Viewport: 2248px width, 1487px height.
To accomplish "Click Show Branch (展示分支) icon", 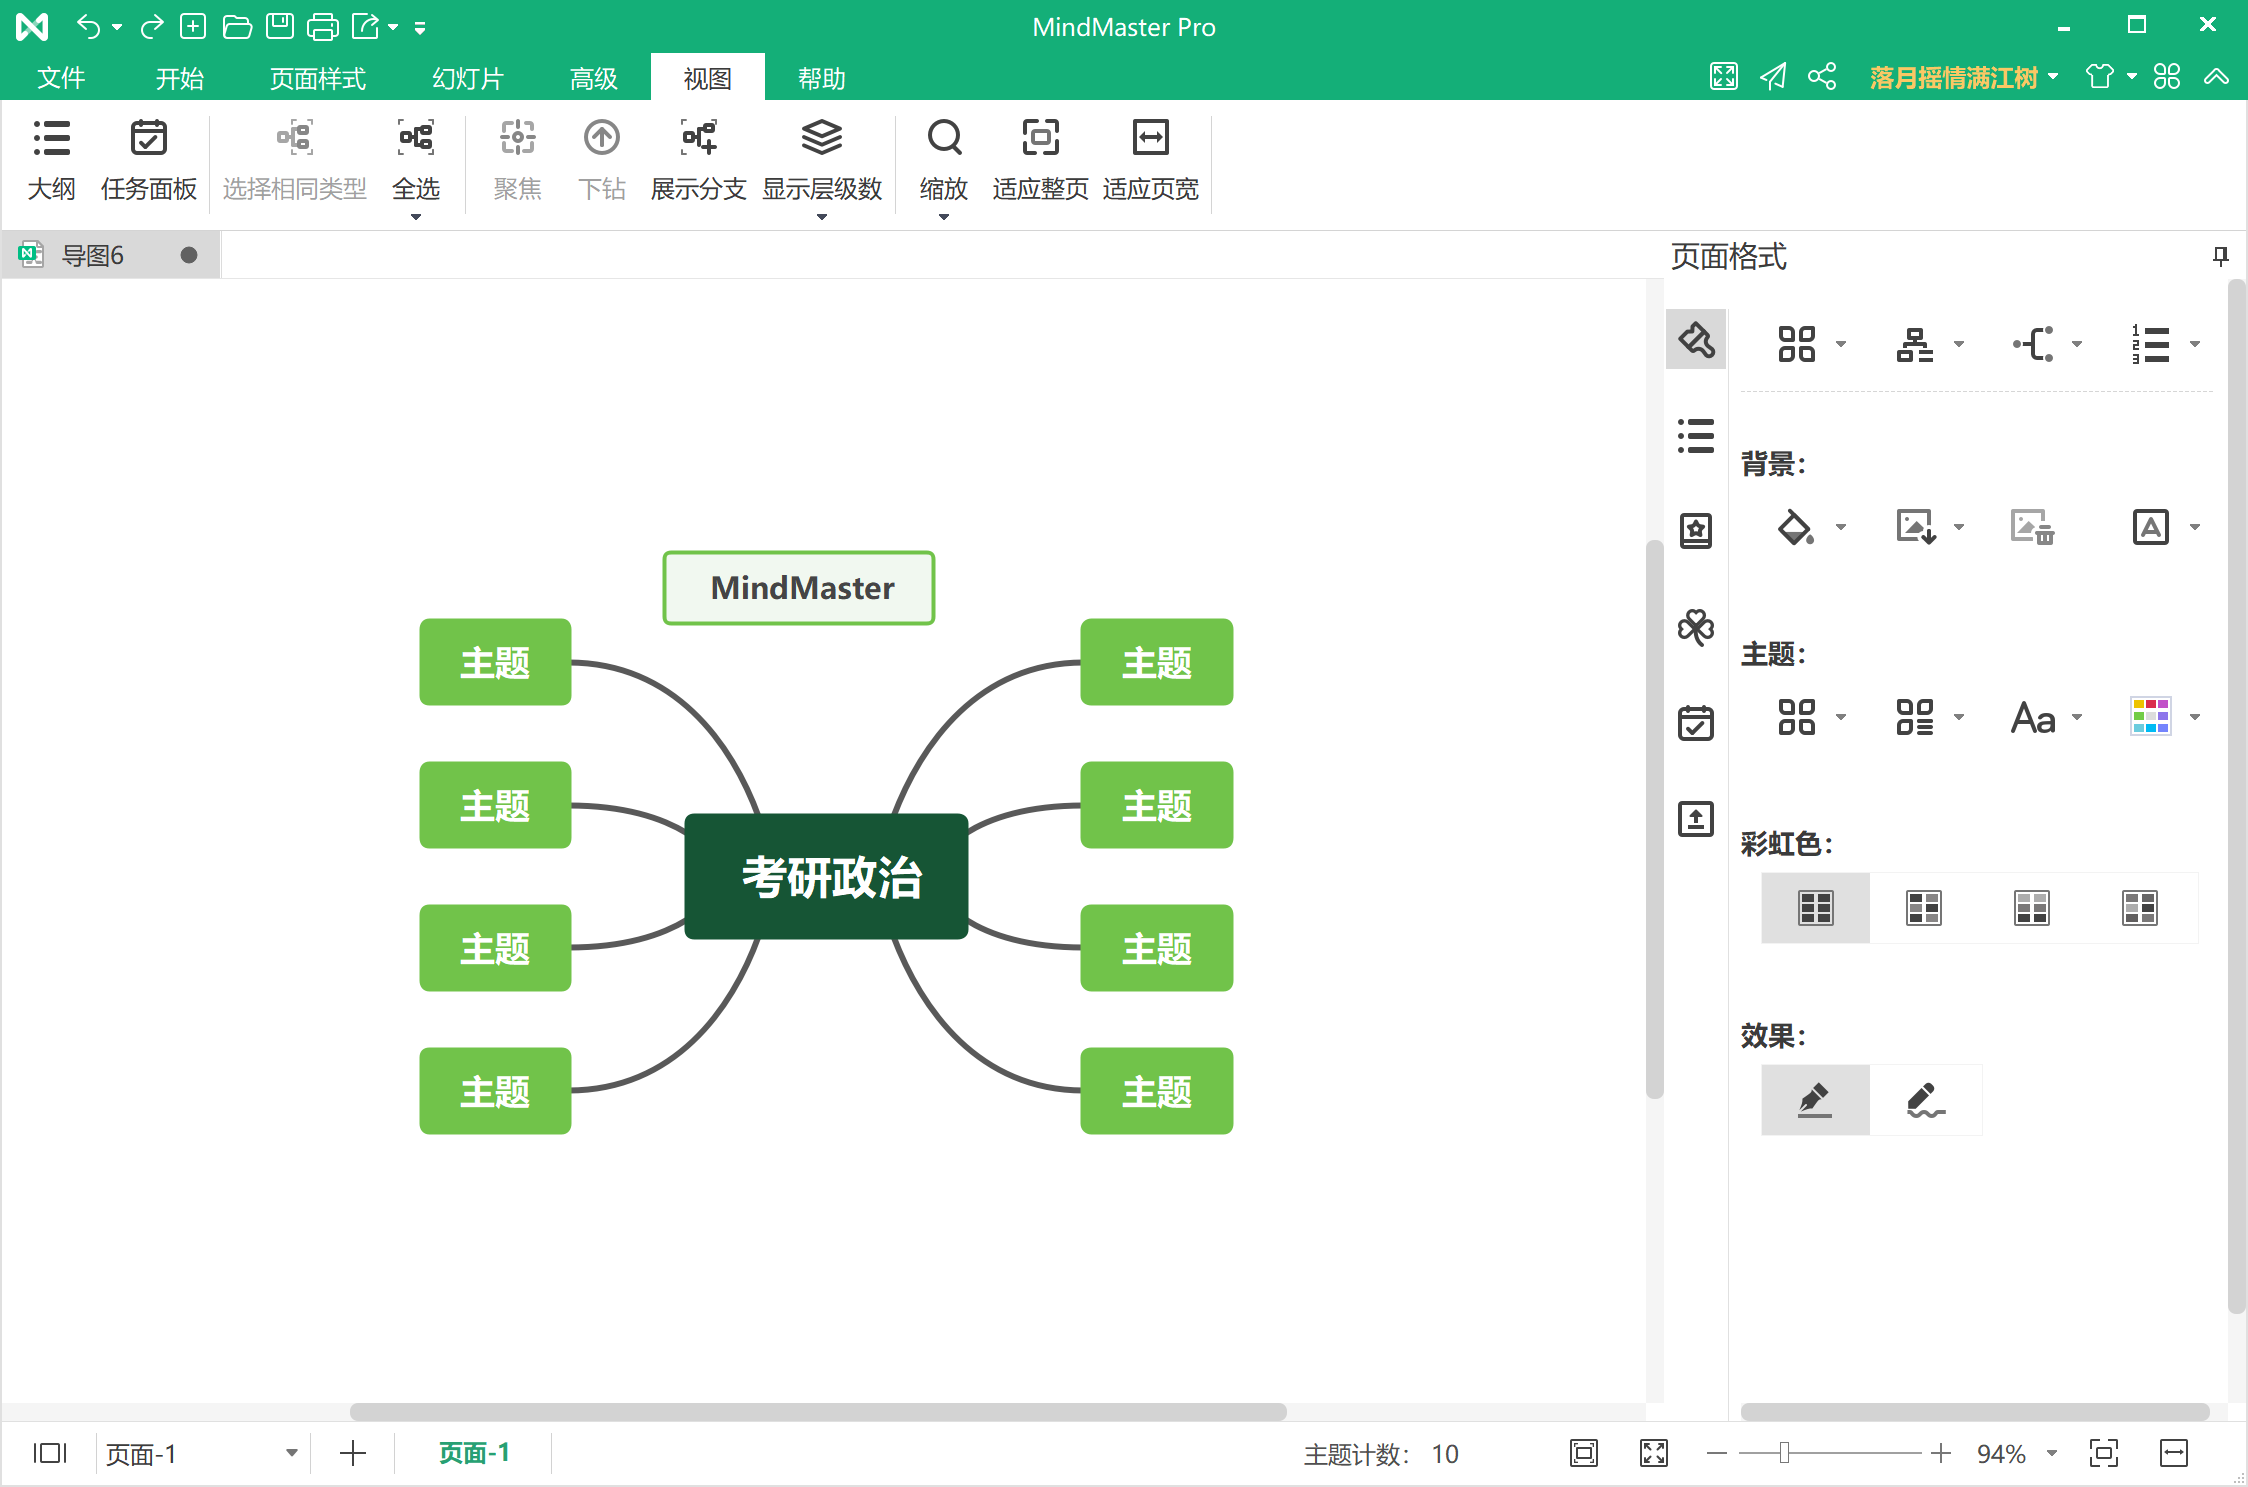I will pos(698,138).
